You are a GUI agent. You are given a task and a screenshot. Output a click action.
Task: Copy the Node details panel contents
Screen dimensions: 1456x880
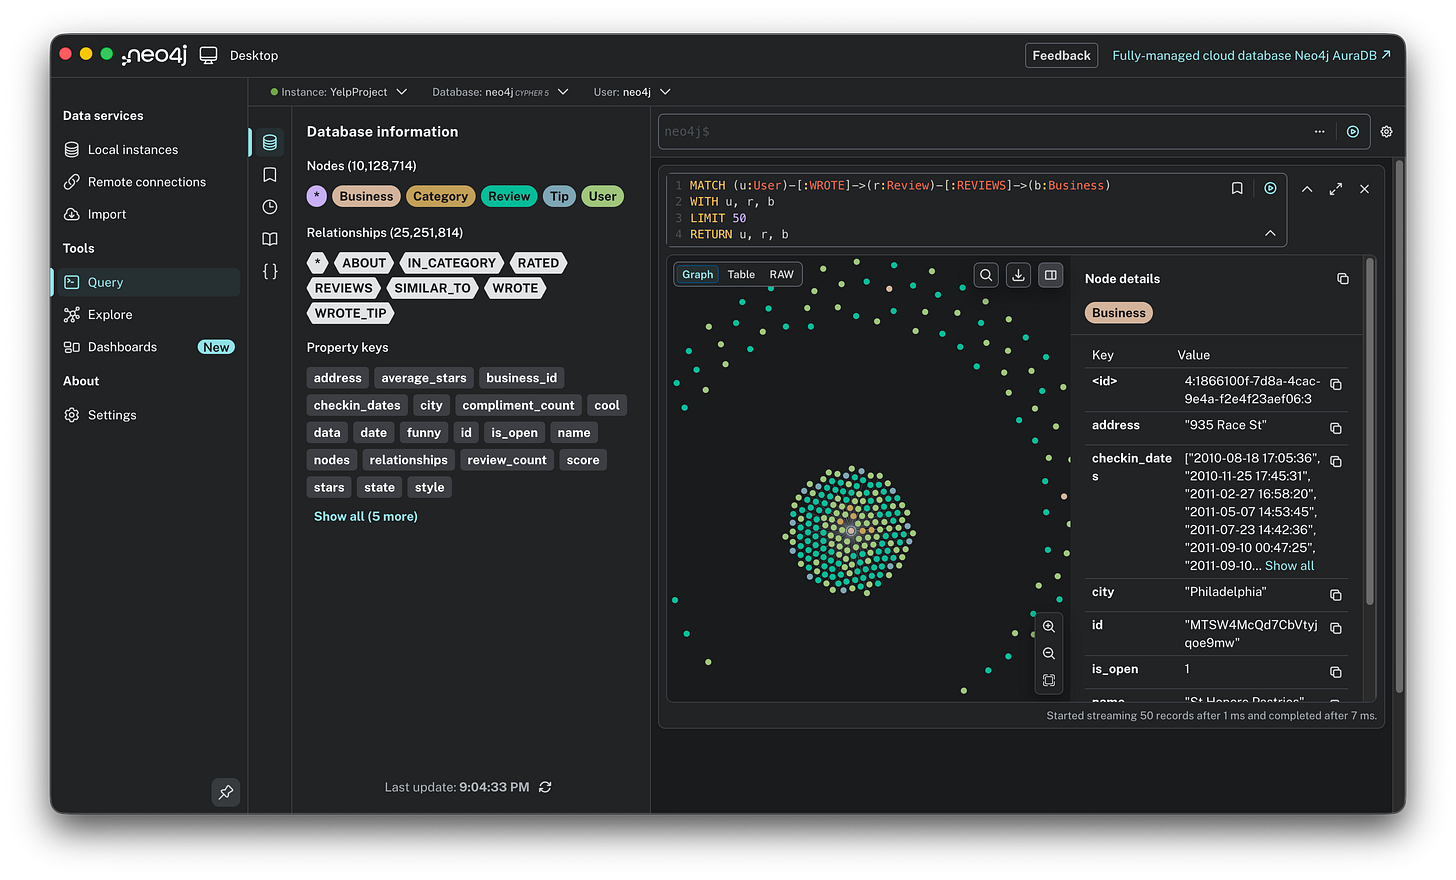[x=1342, y=278]
